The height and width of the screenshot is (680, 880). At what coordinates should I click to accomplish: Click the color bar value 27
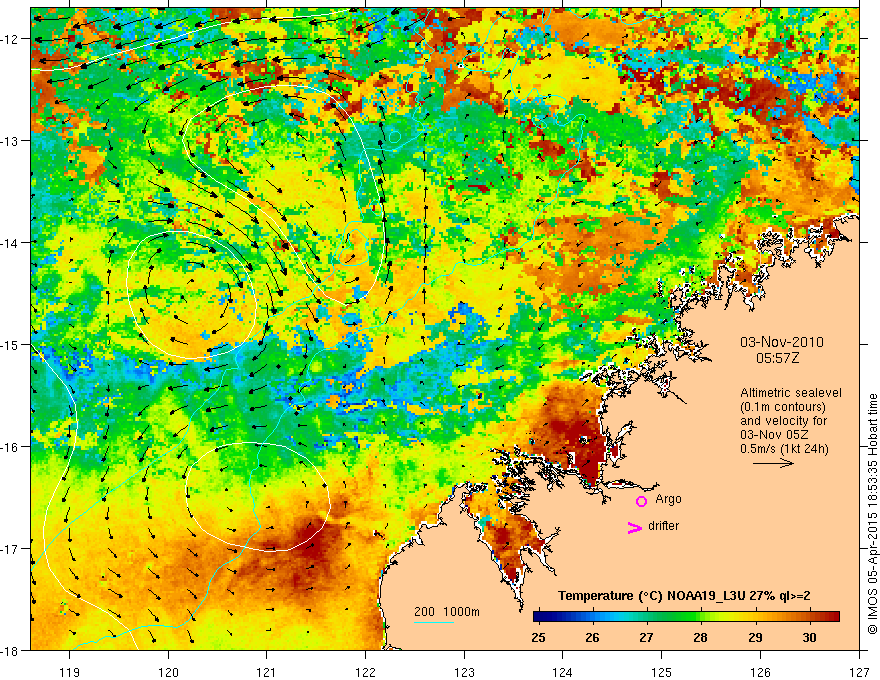(647, 638)
